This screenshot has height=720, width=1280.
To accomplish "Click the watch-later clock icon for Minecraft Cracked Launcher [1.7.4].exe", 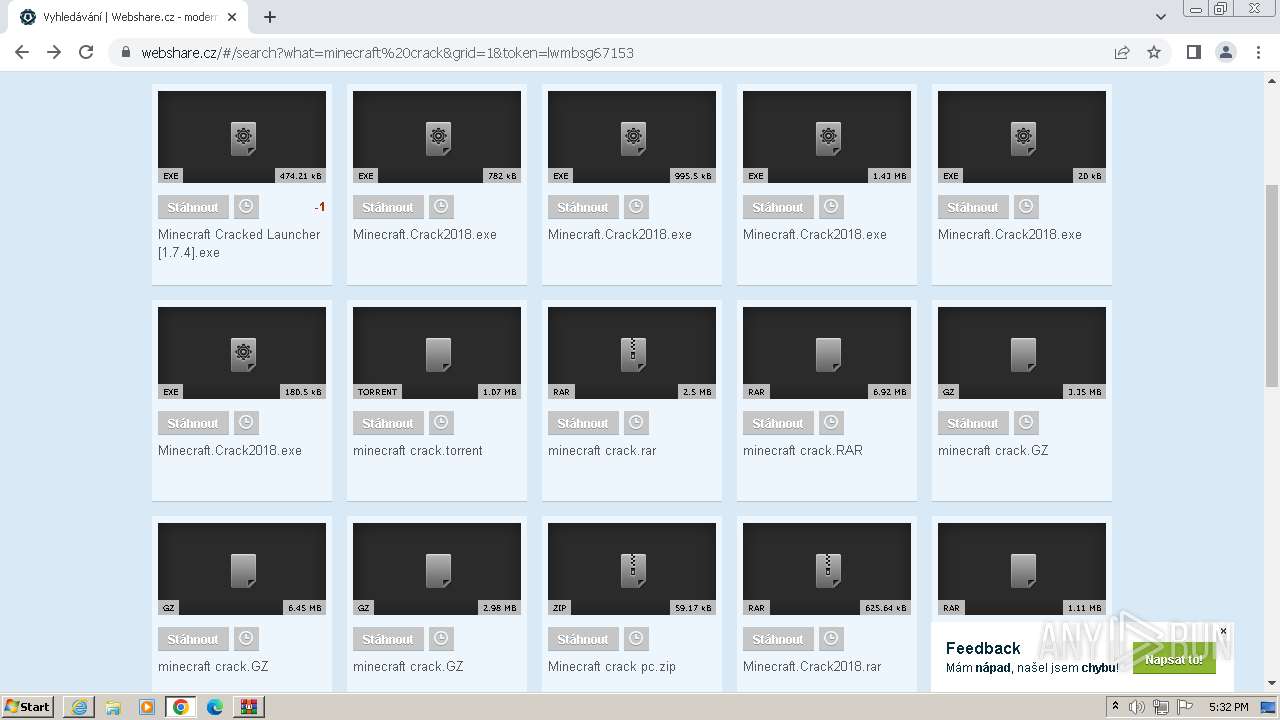I will coord(246,207).
